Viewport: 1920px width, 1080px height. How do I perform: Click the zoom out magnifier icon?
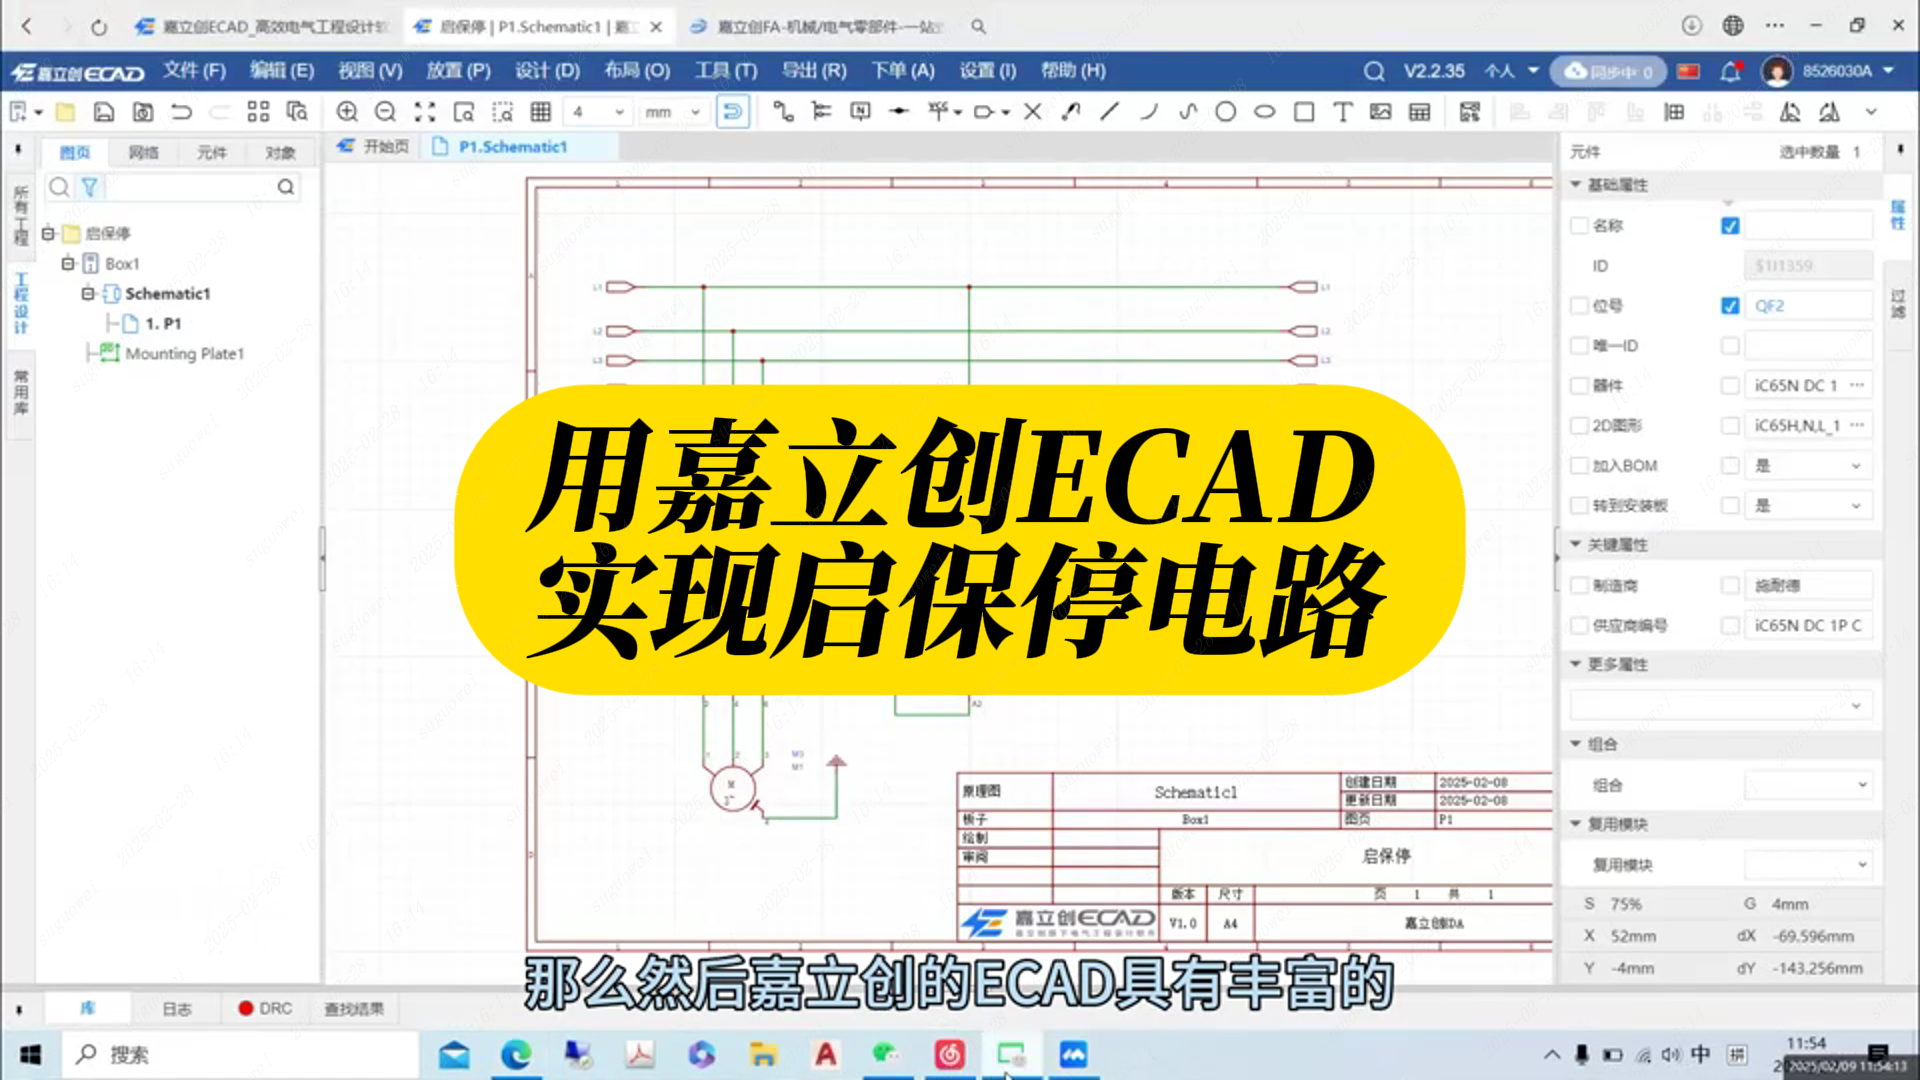(x=385, y=112)
